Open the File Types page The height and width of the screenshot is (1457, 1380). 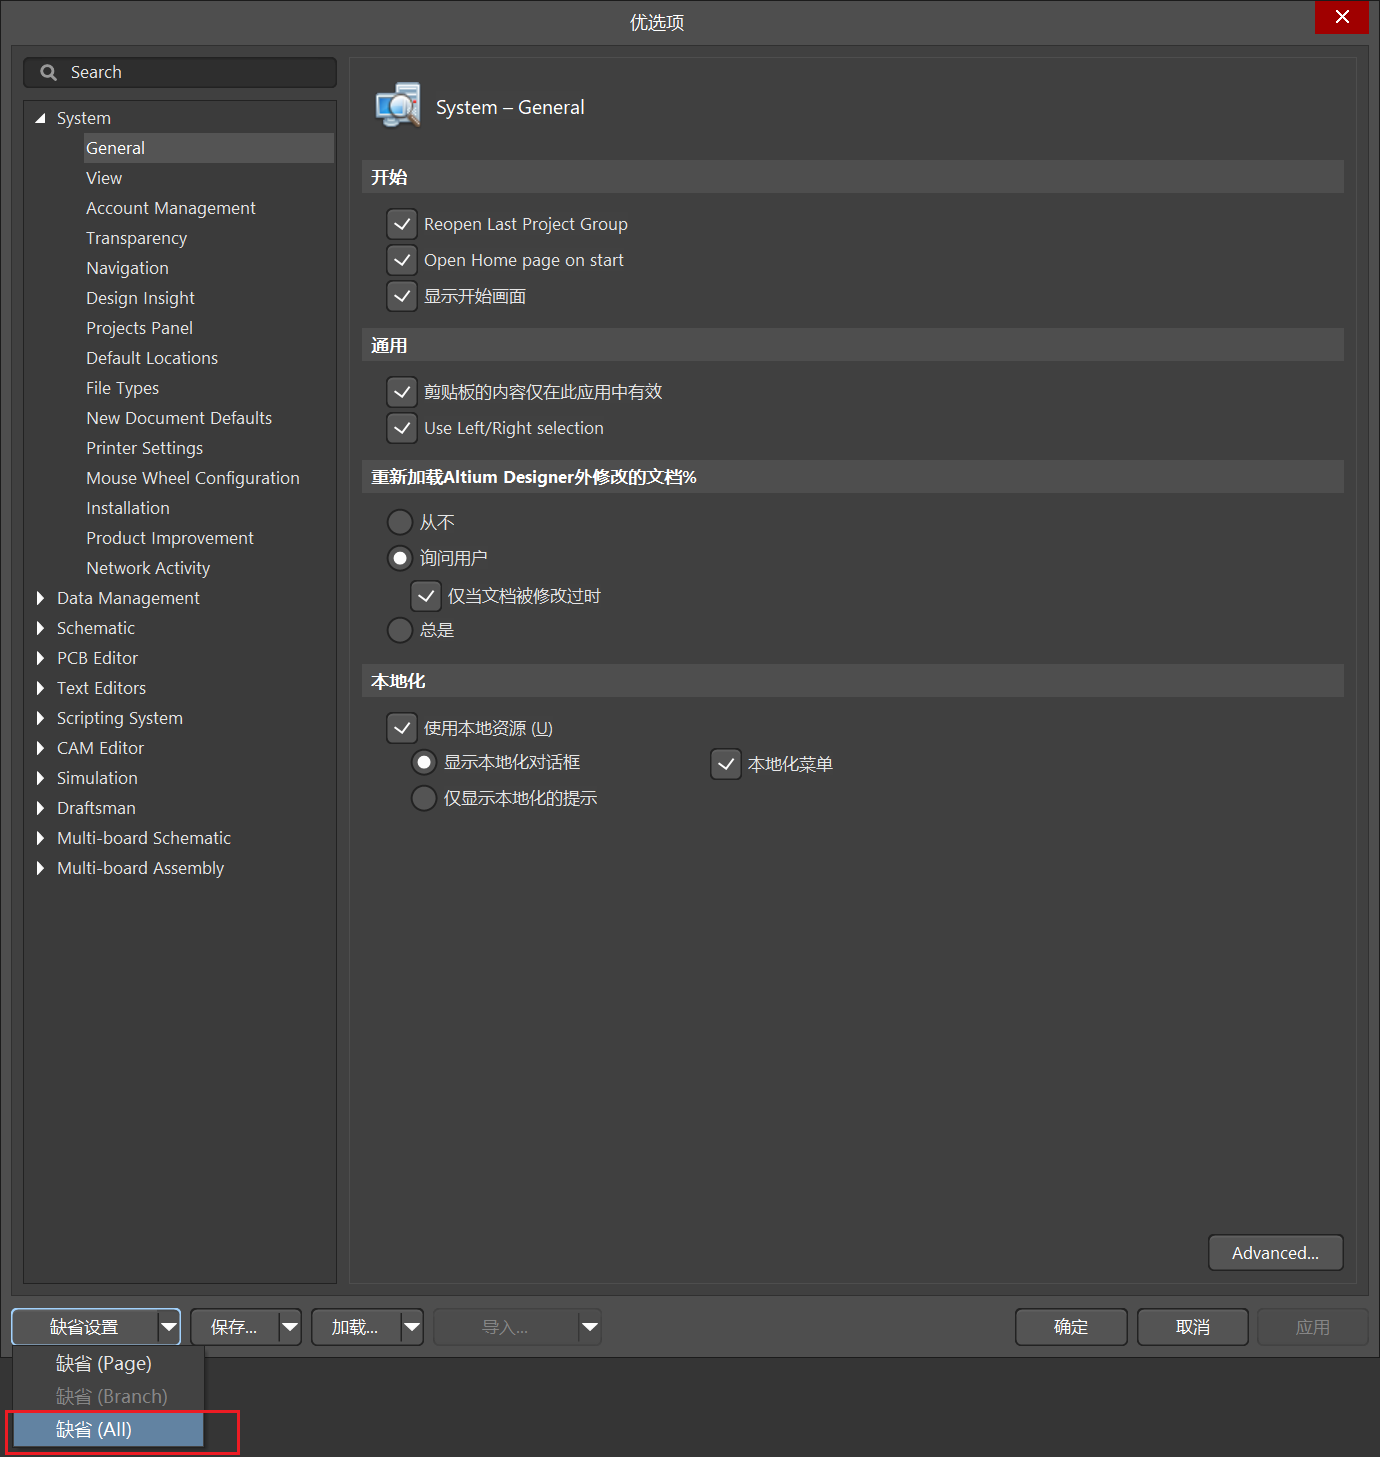122,388
